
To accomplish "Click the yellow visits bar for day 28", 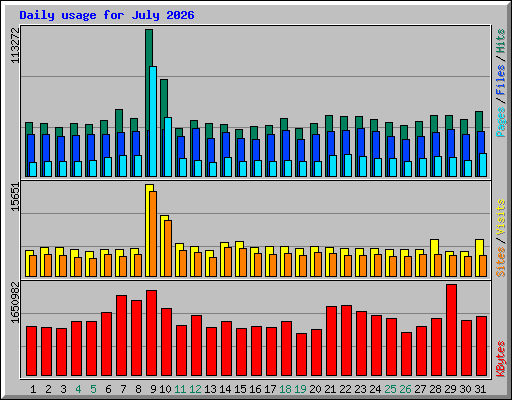I will pyautogui.click(x=434, y=246).
